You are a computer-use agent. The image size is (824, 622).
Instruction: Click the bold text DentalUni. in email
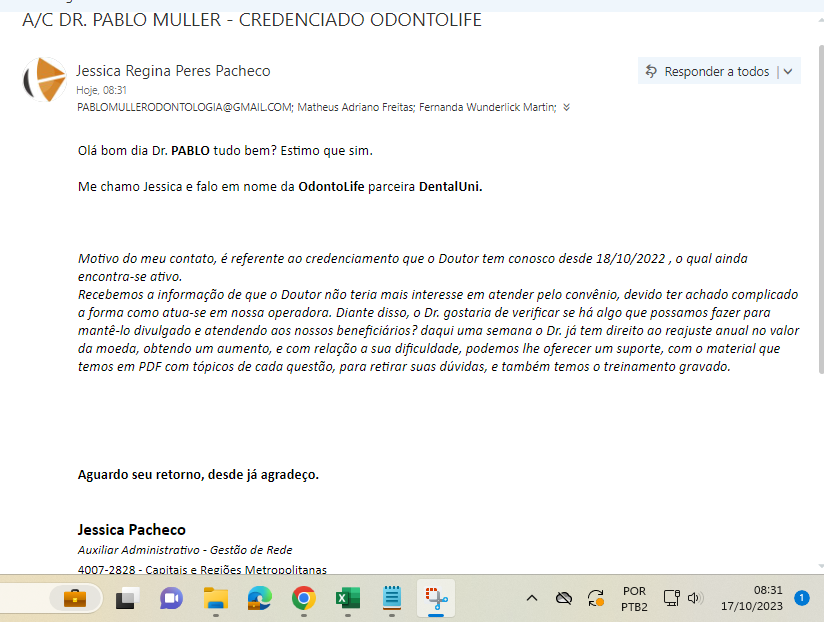450,186
